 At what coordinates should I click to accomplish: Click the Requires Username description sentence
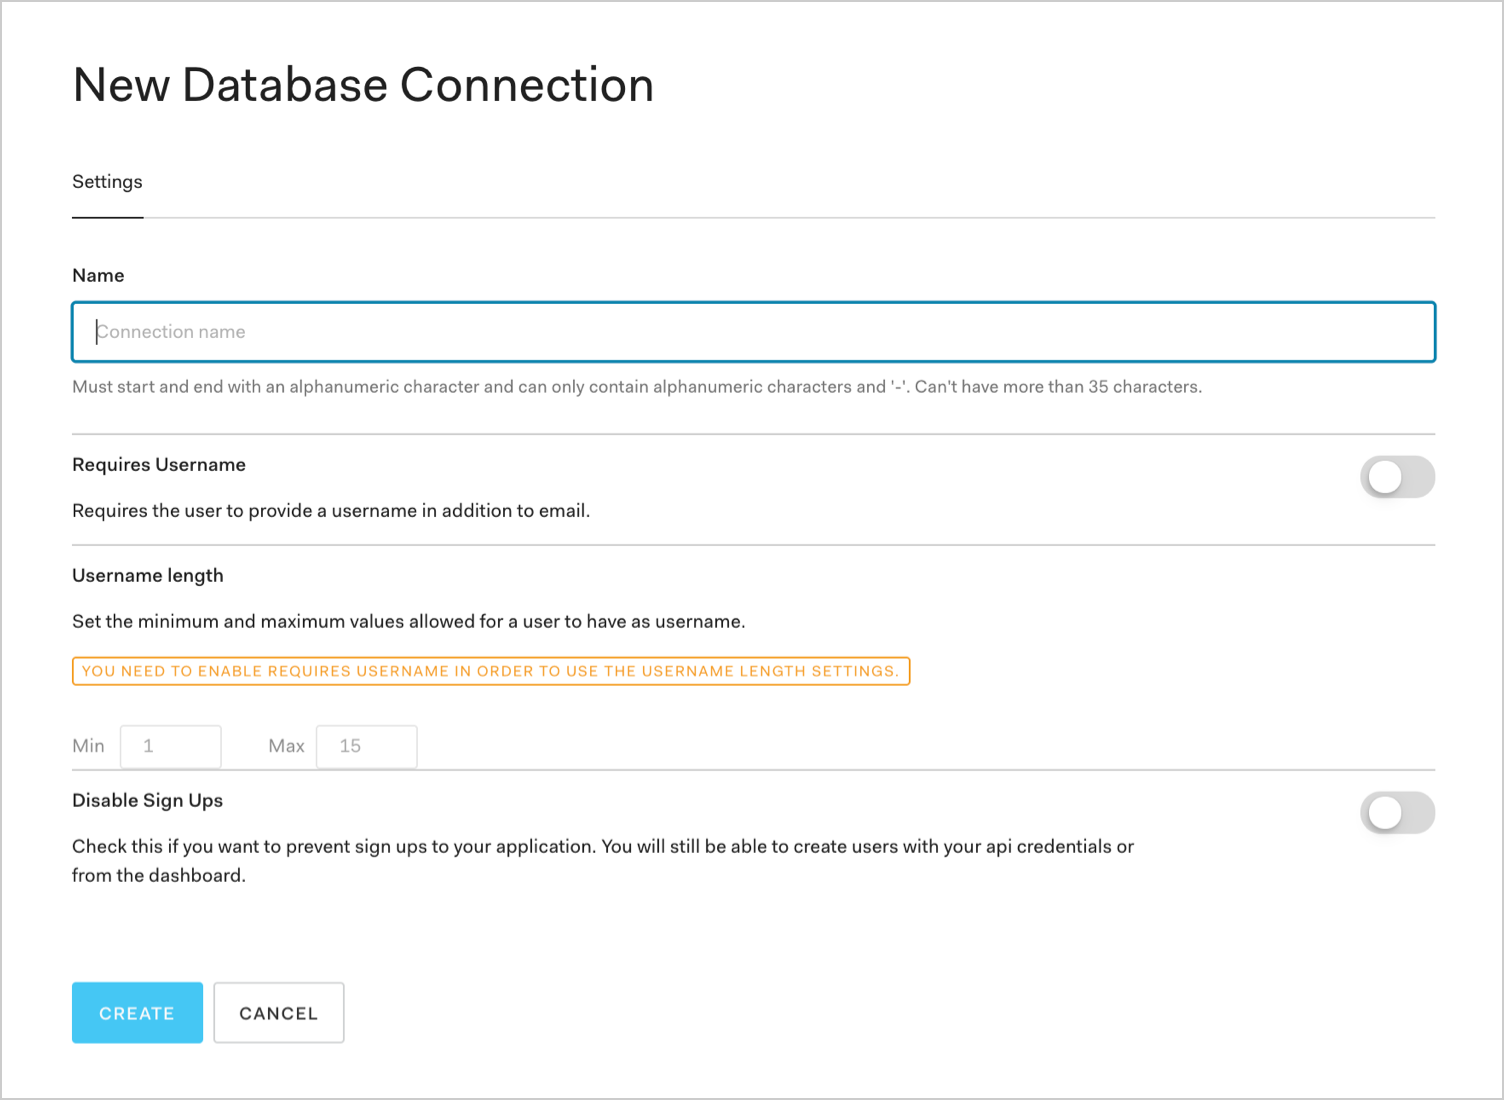331,511
